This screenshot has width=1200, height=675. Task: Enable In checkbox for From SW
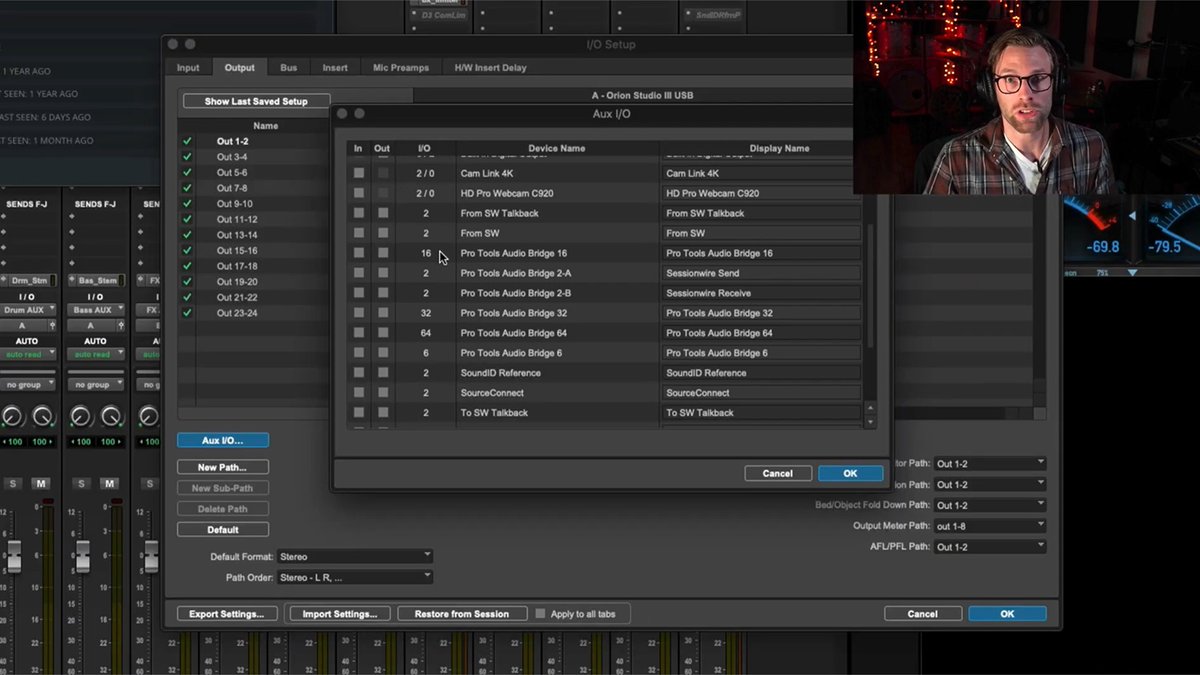click(x=359, y=233)
